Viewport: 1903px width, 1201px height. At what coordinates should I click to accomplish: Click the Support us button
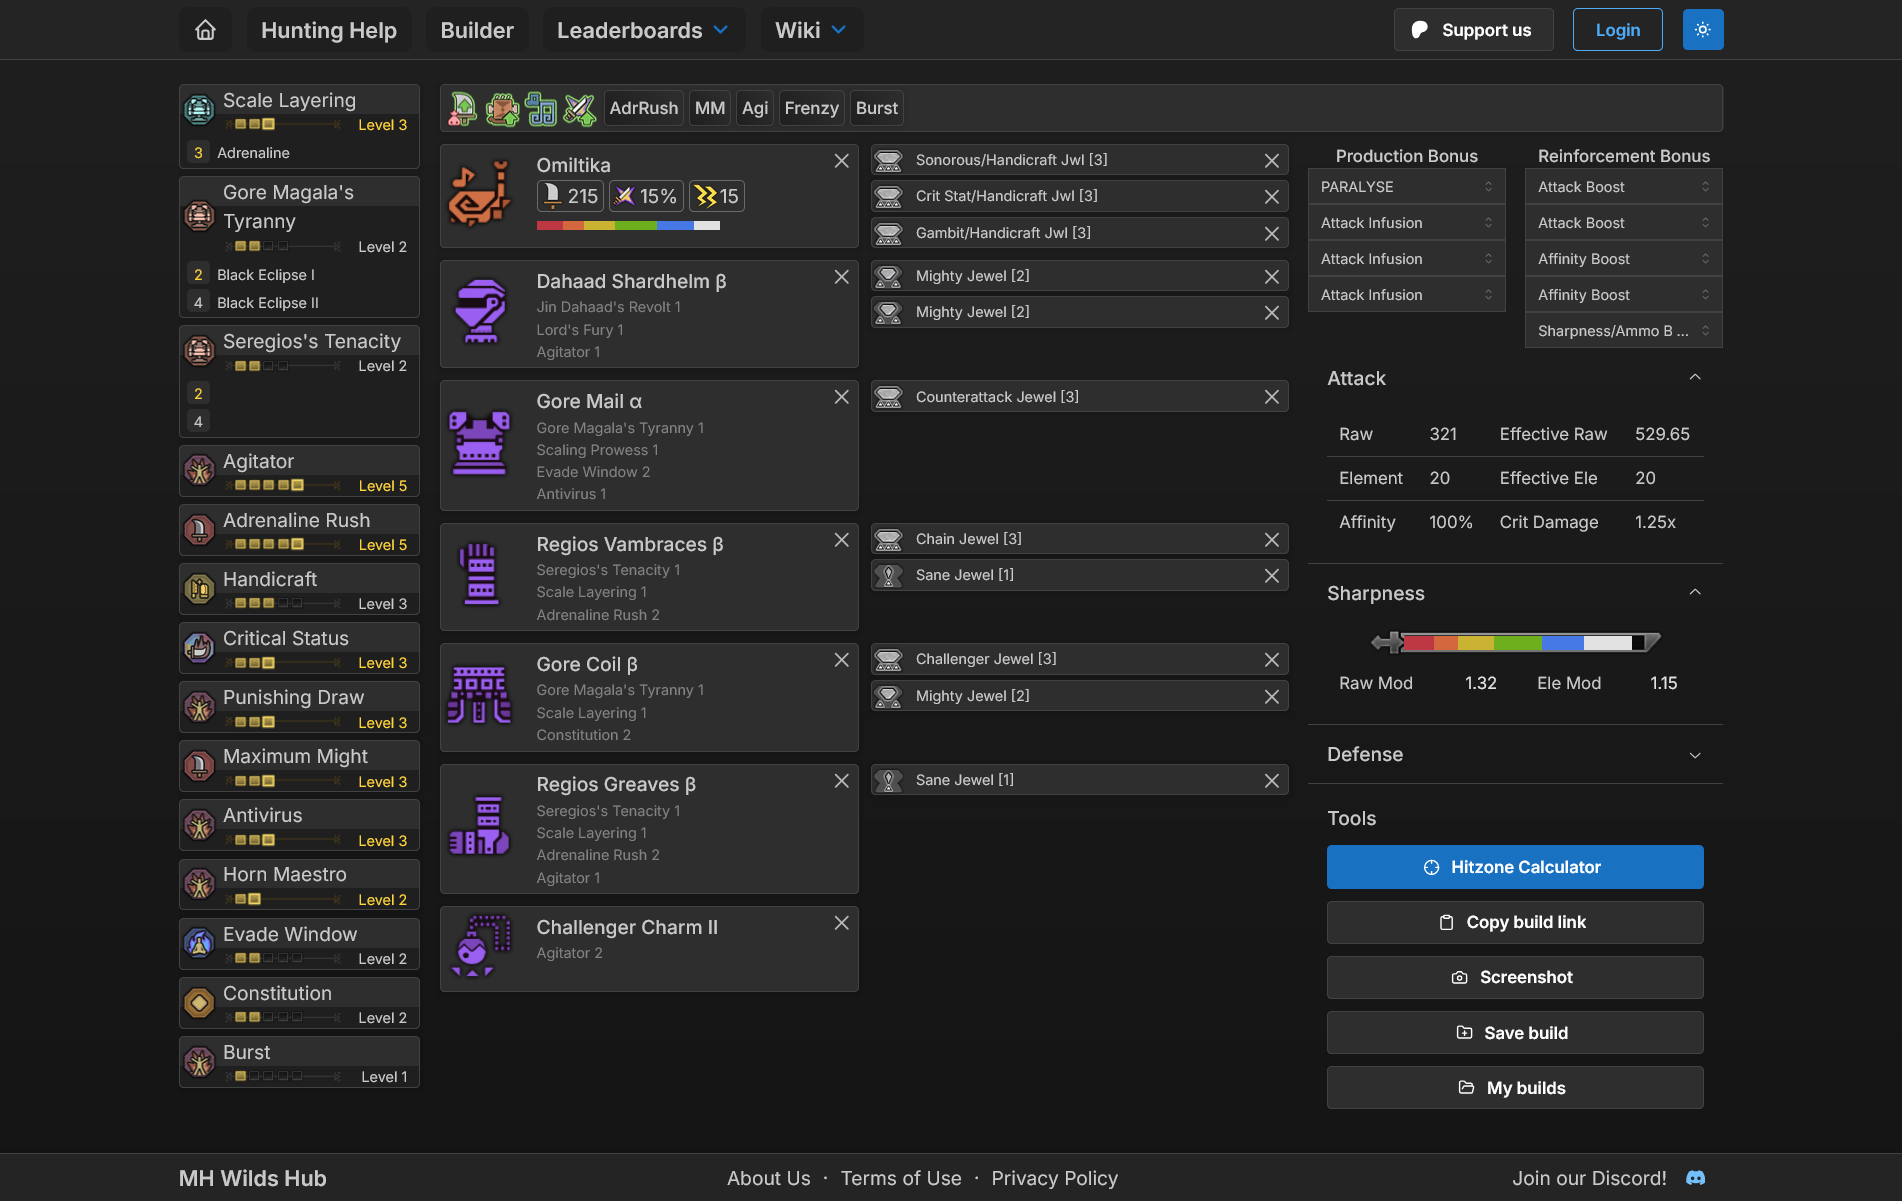point(1473,30)
